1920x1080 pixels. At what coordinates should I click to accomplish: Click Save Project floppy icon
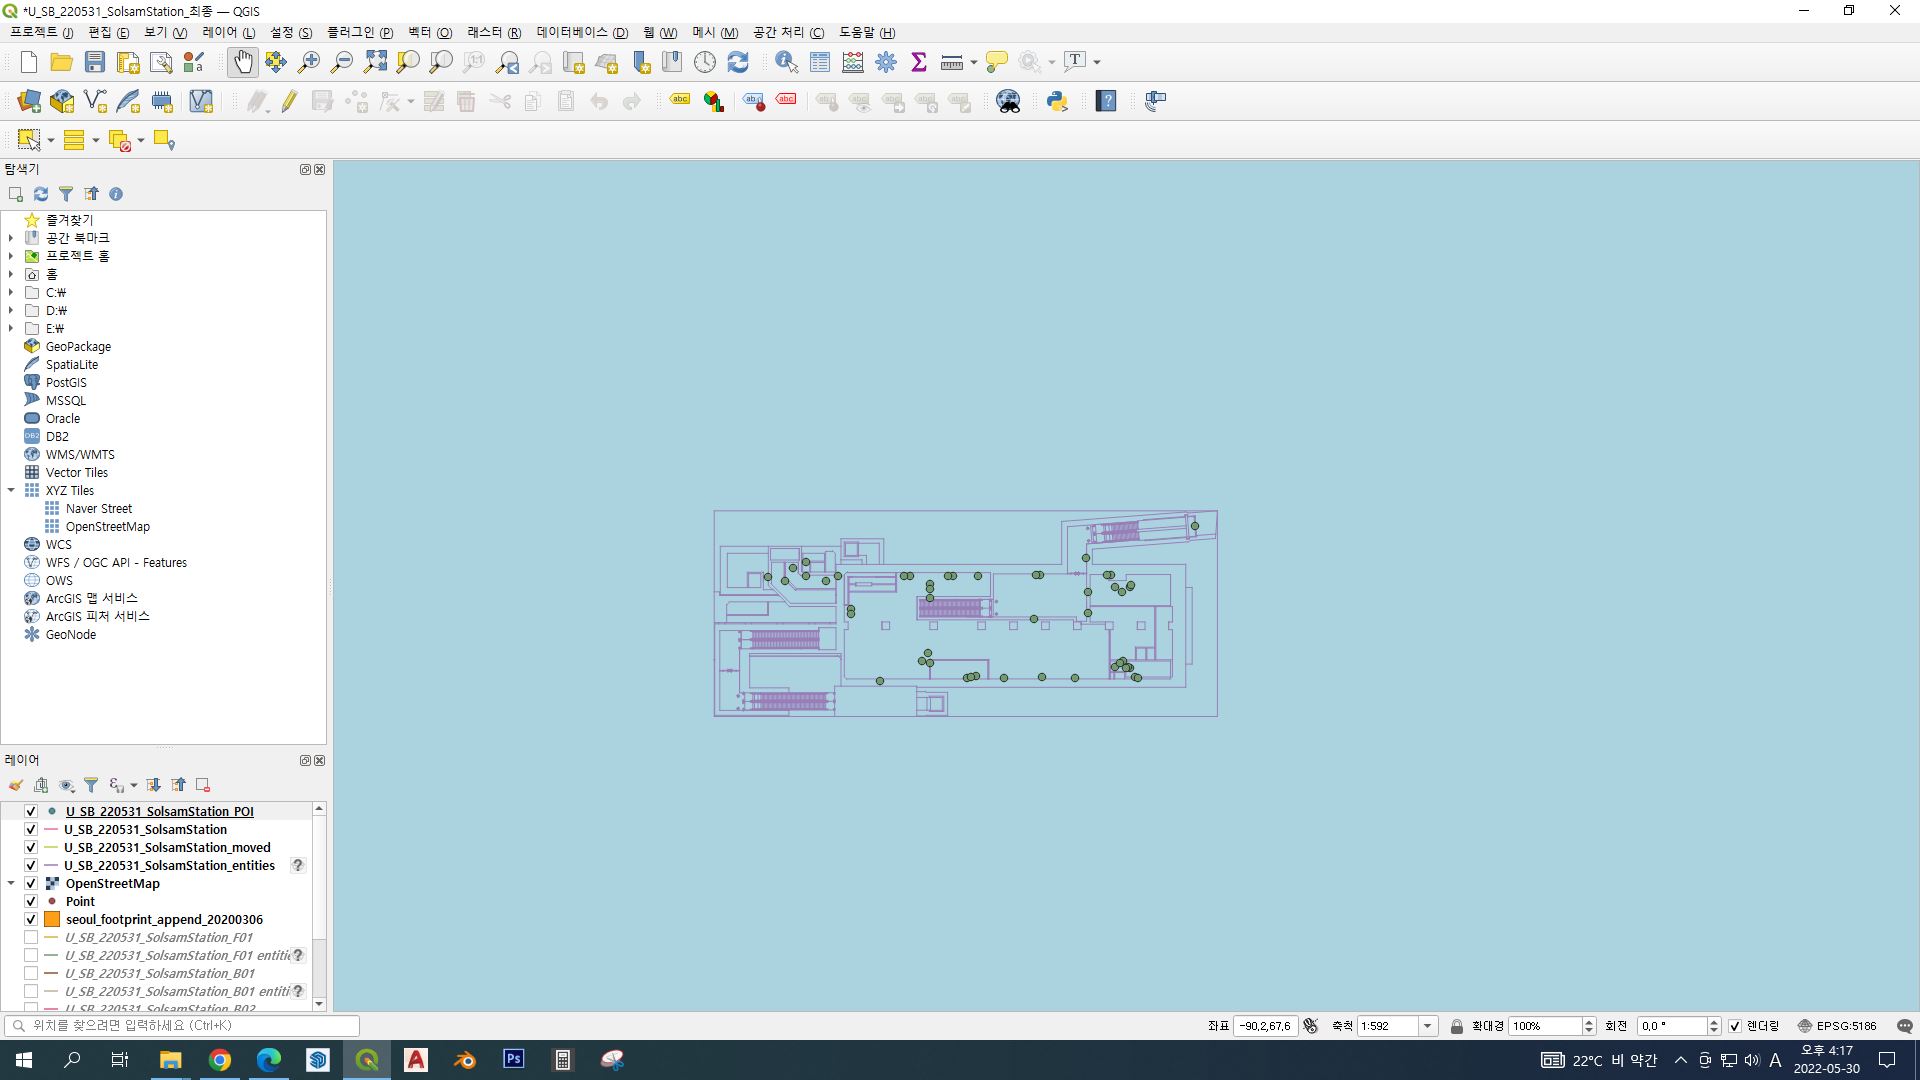[95, 62]
